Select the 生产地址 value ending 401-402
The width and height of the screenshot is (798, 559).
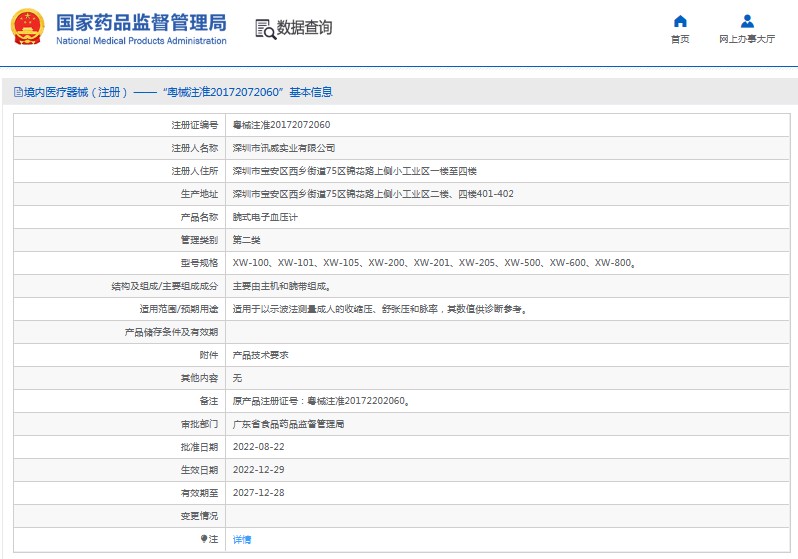coord(373,194)
